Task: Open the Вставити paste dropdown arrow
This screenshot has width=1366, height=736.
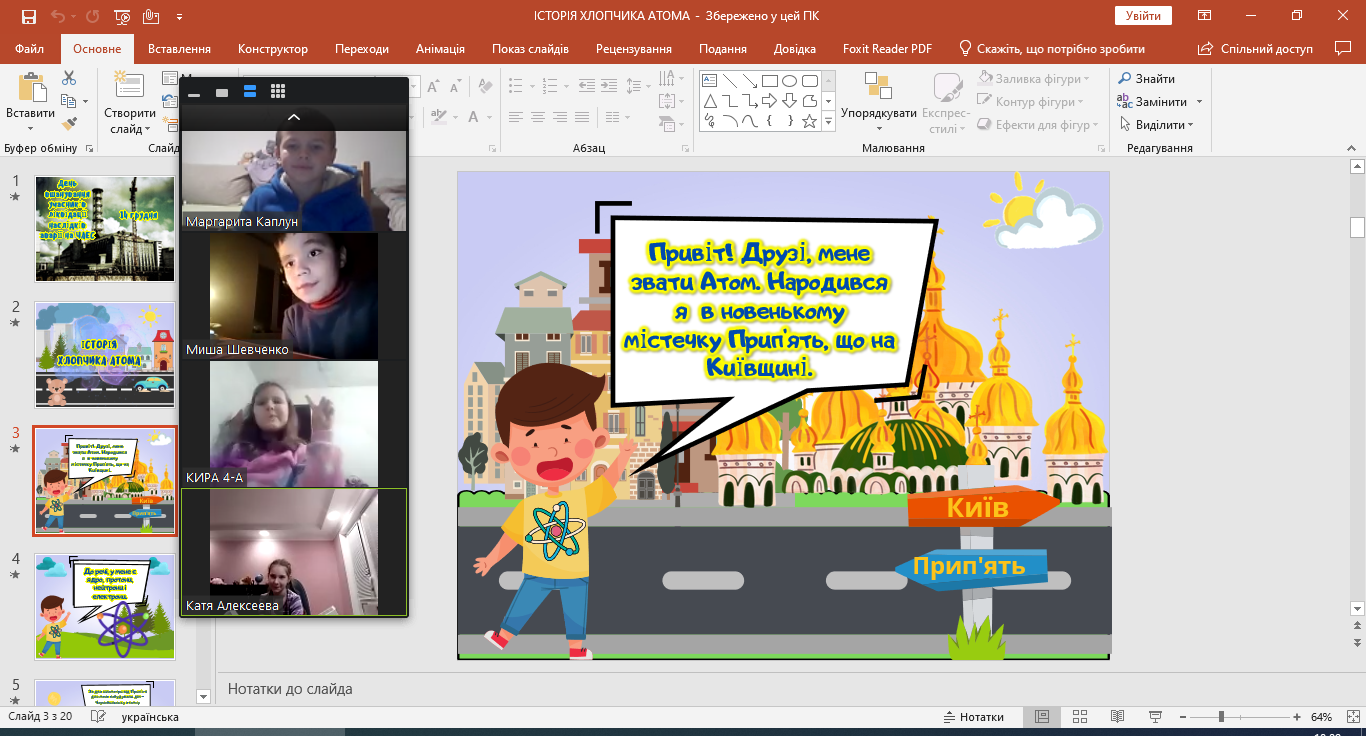Action: [x=30, y=128]
